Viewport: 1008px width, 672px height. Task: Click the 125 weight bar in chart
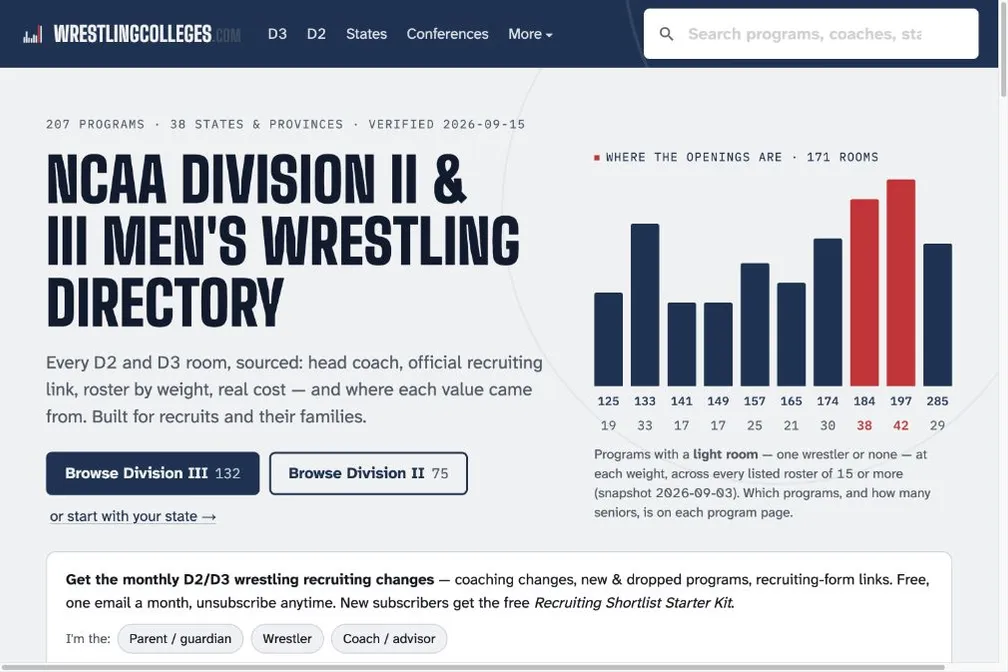click(608, 340)
